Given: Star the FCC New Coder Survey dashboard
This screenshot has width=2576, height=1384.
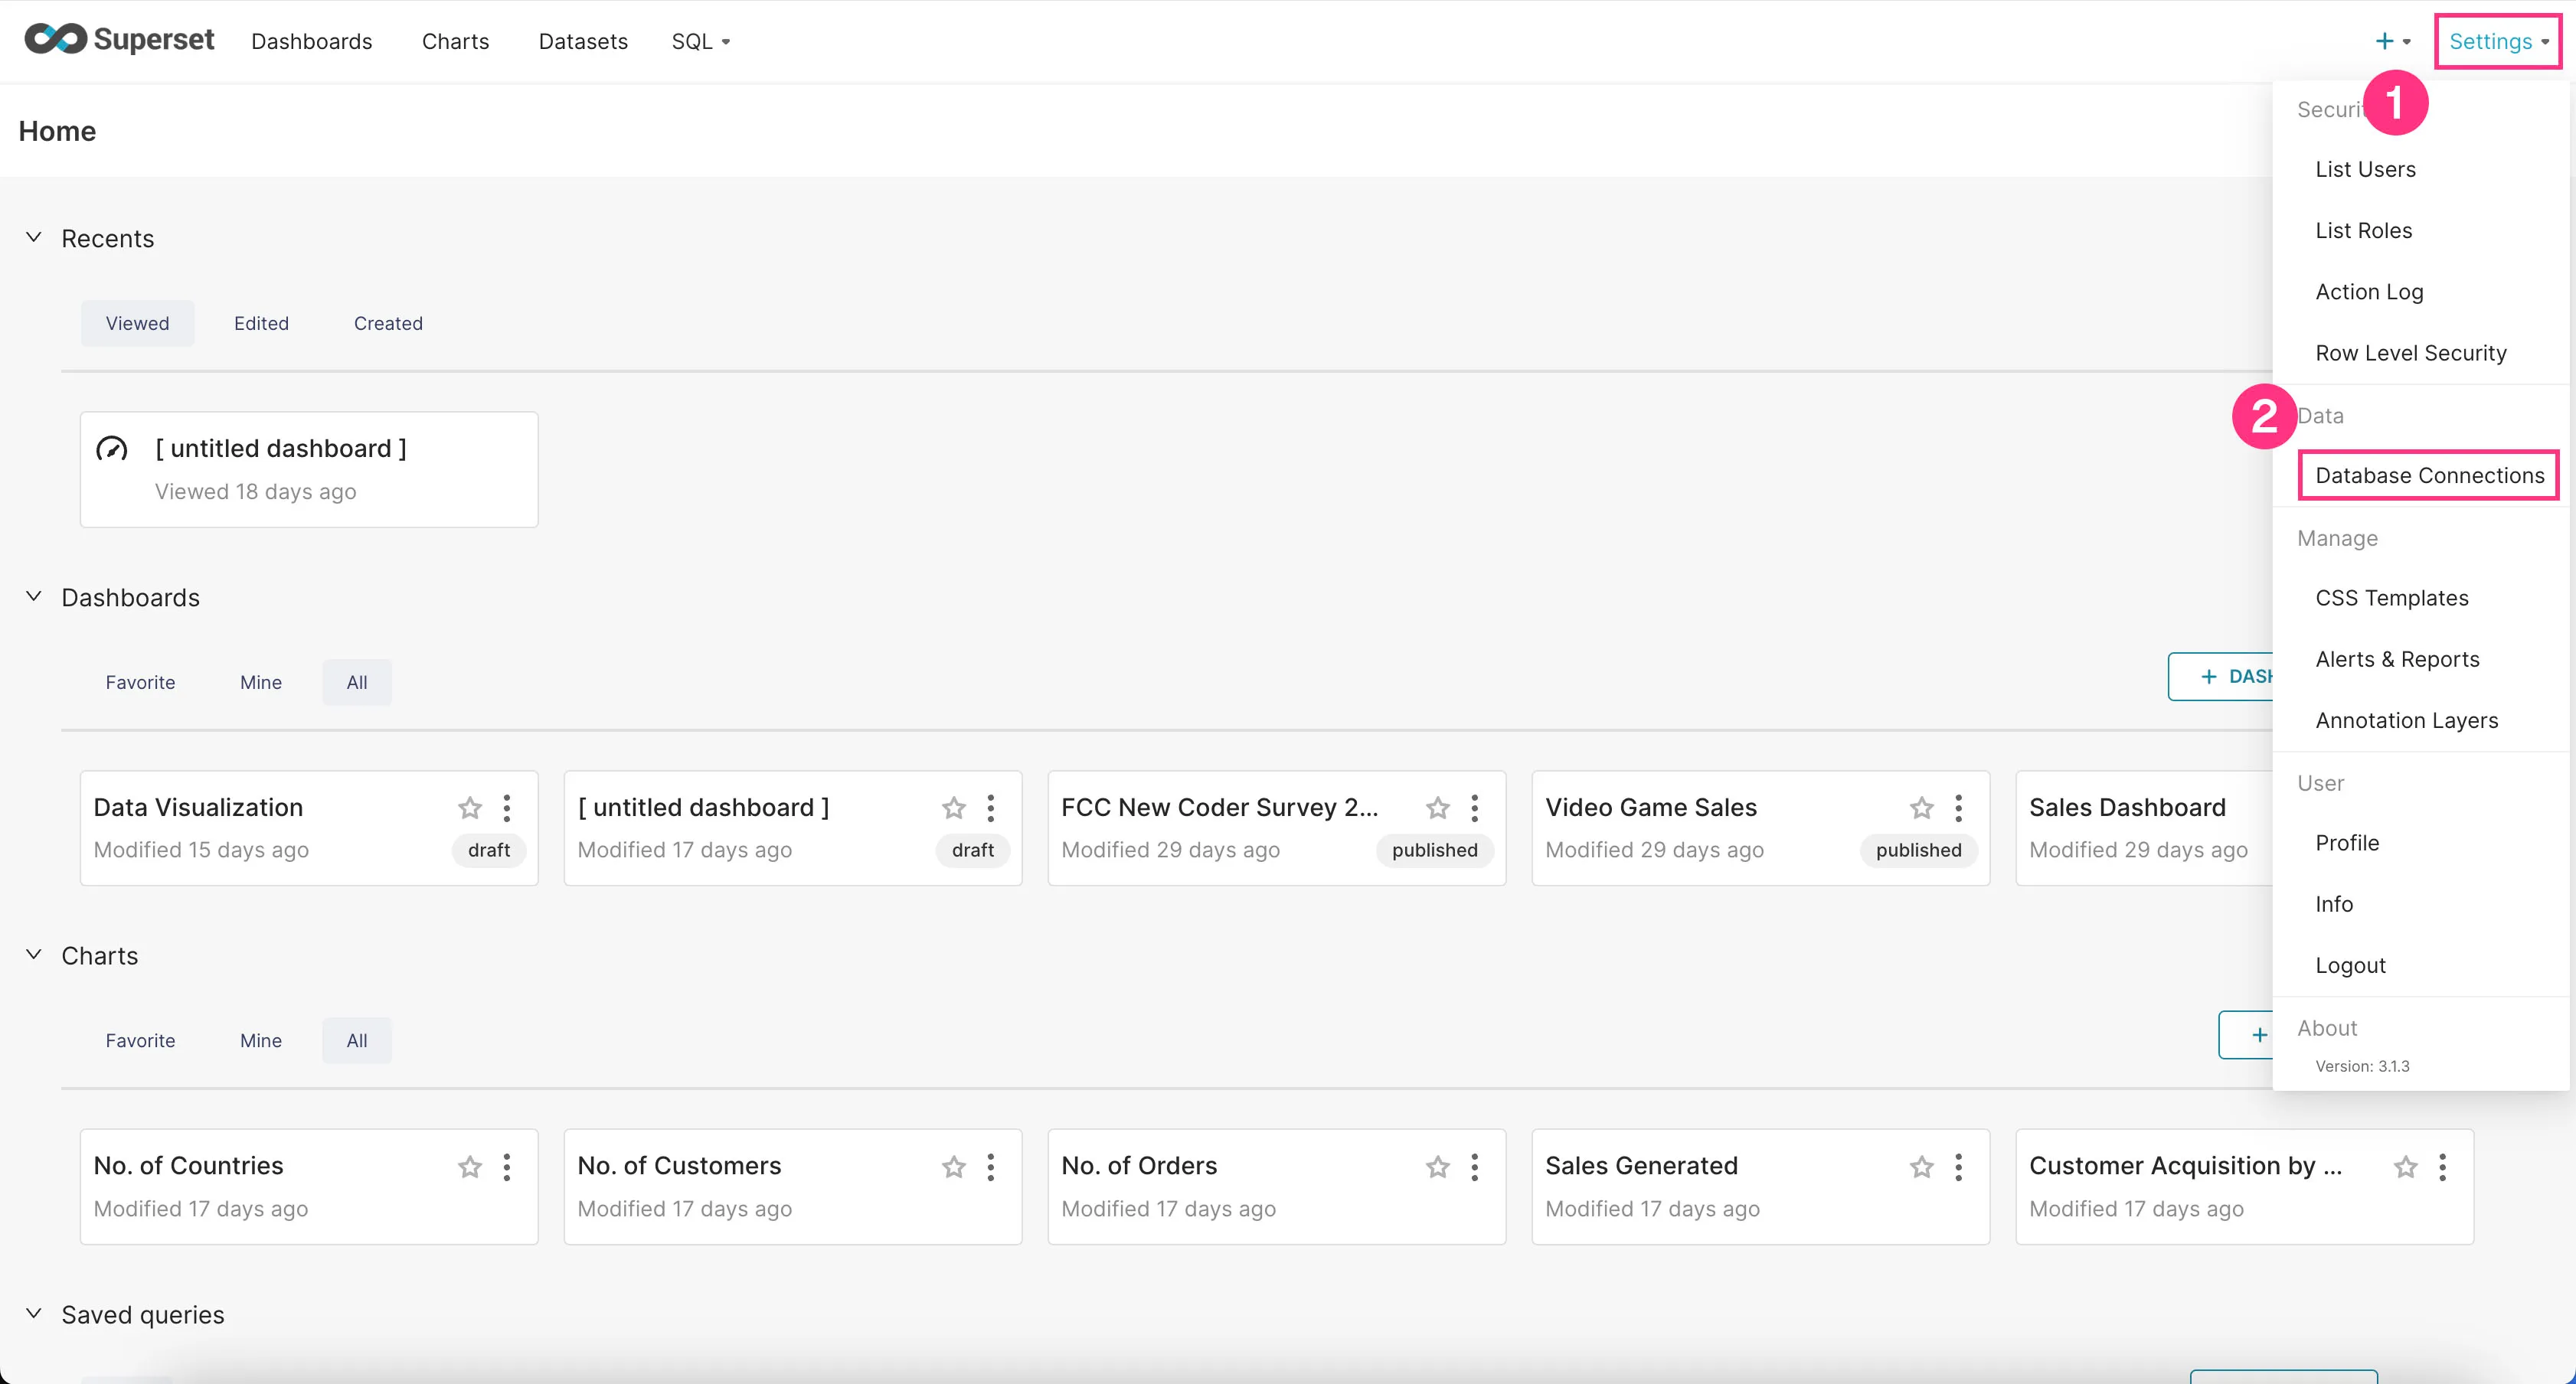Looking at the screenshot, I should coord(1438,807).
